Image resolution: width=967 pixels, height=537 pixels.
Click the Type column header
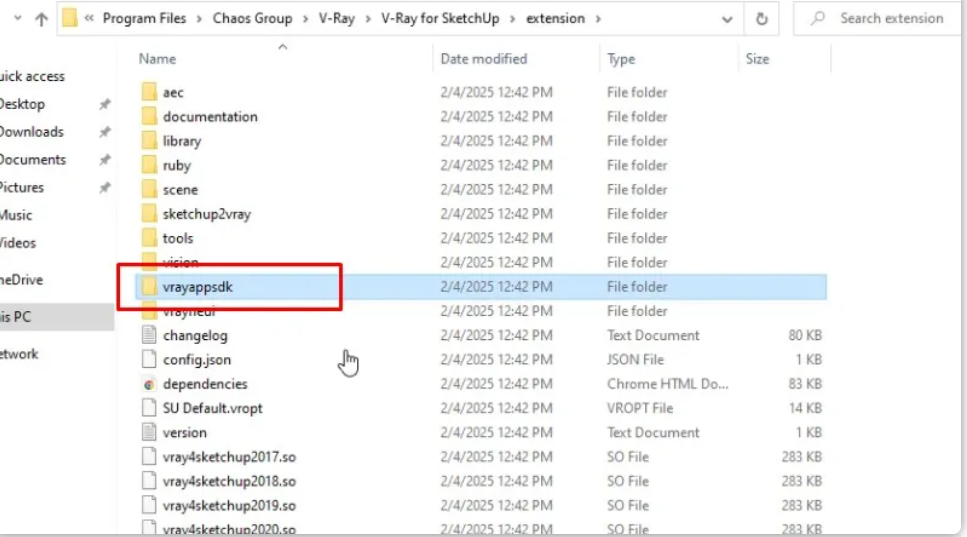[x=621, y=59]
